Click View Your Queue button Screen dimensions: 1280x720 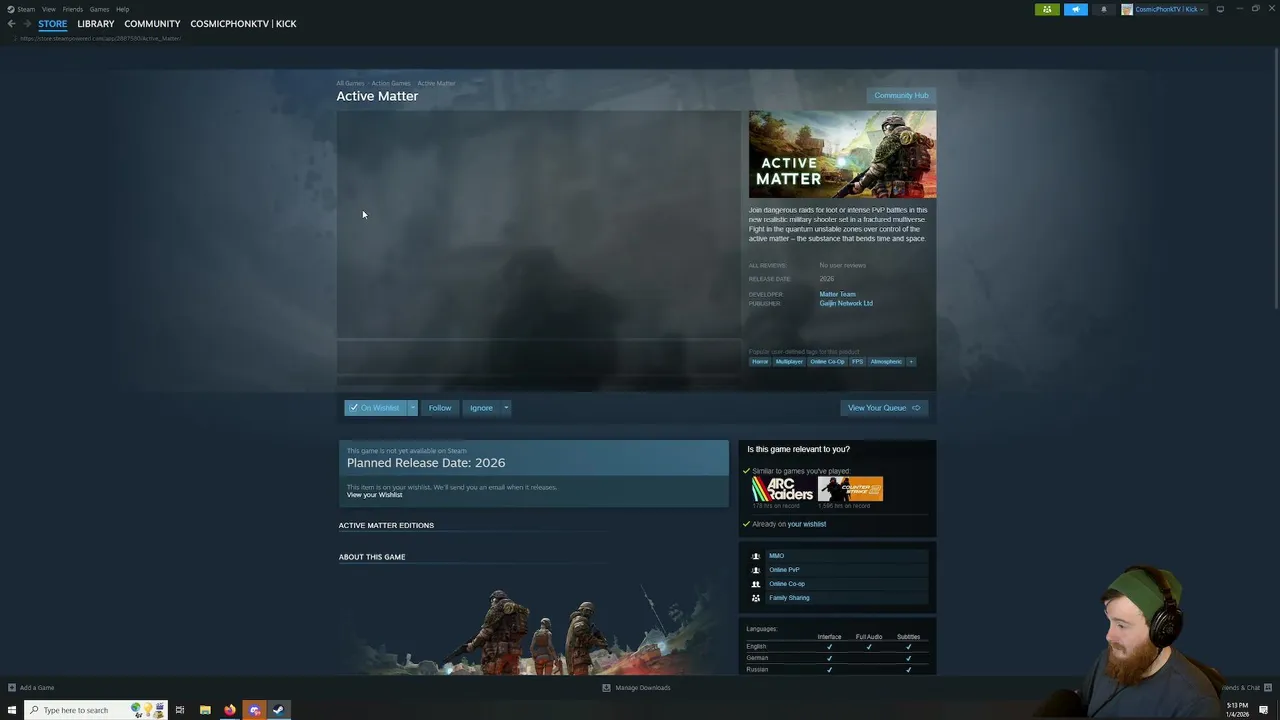coord(884,408)
